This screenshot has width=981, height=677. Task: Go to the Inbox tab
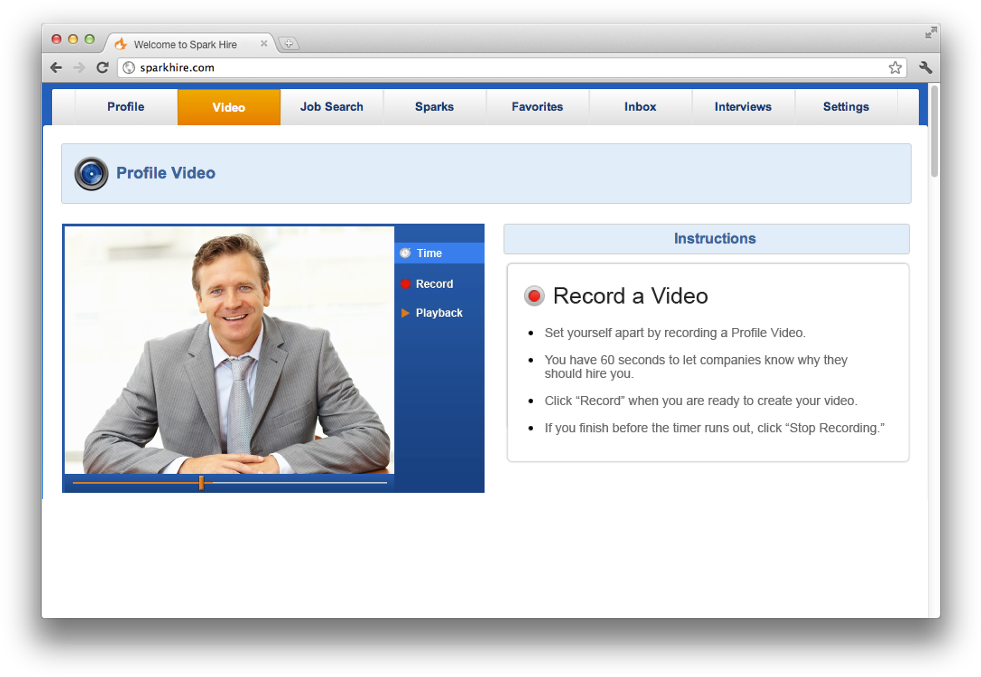click(639, 106)
